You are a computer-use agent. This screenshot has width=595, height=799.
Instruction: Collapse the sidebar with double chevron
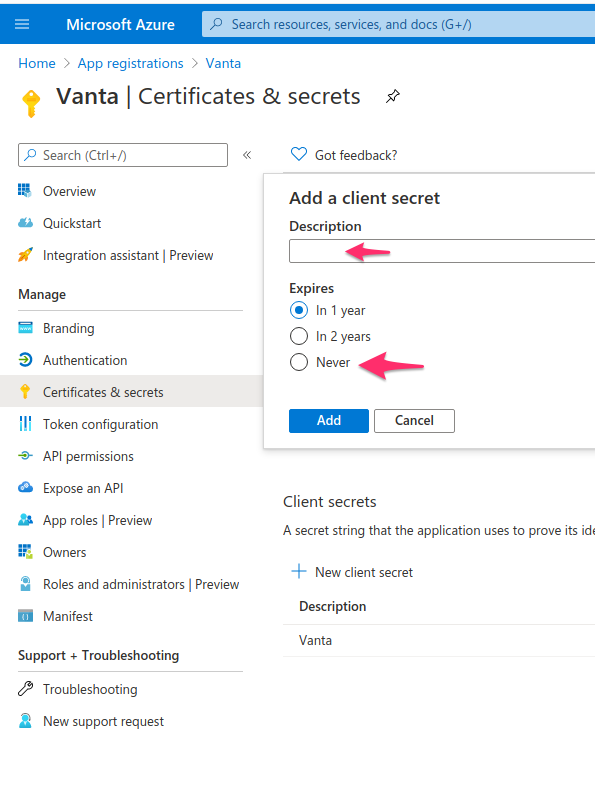[x=247, y=155]
